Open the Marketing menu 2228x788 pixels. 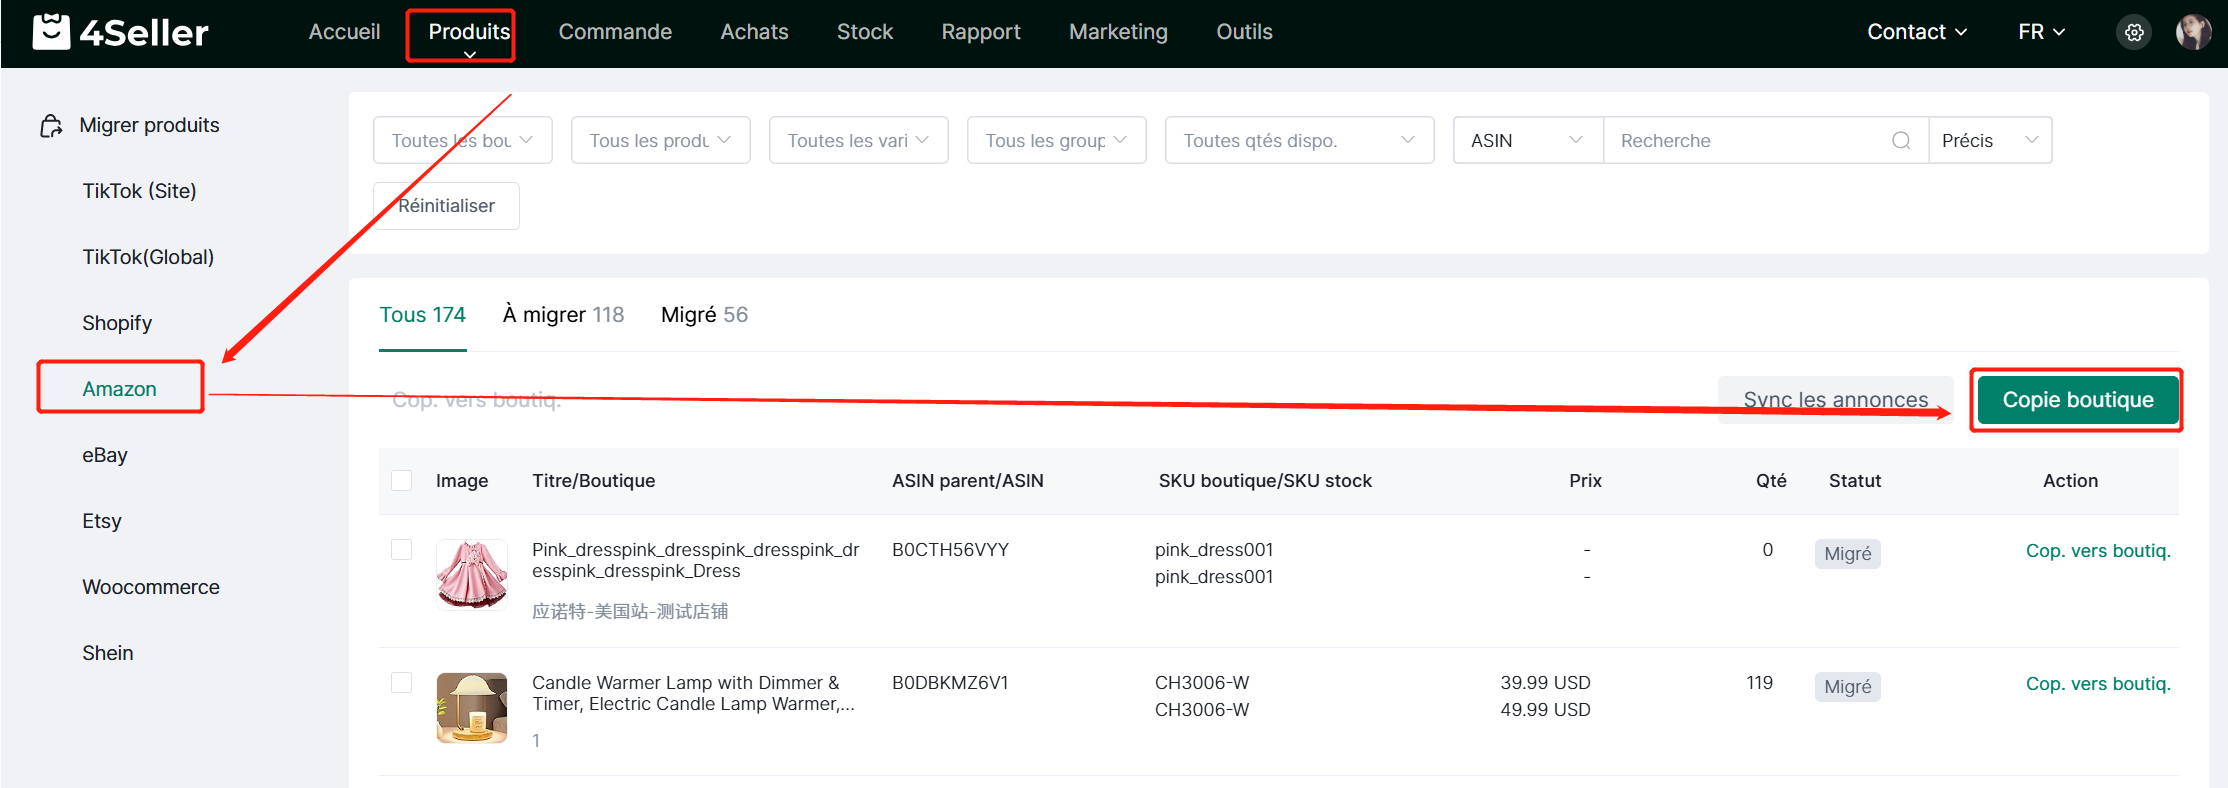click(x=1118, y=32)
